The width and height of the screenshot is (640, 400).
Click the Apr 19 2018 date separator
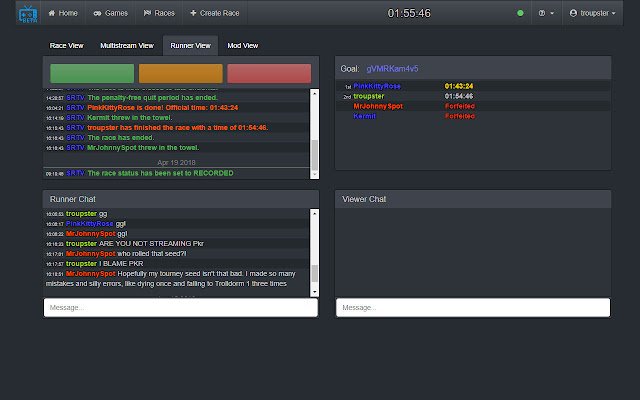[176, 162]
